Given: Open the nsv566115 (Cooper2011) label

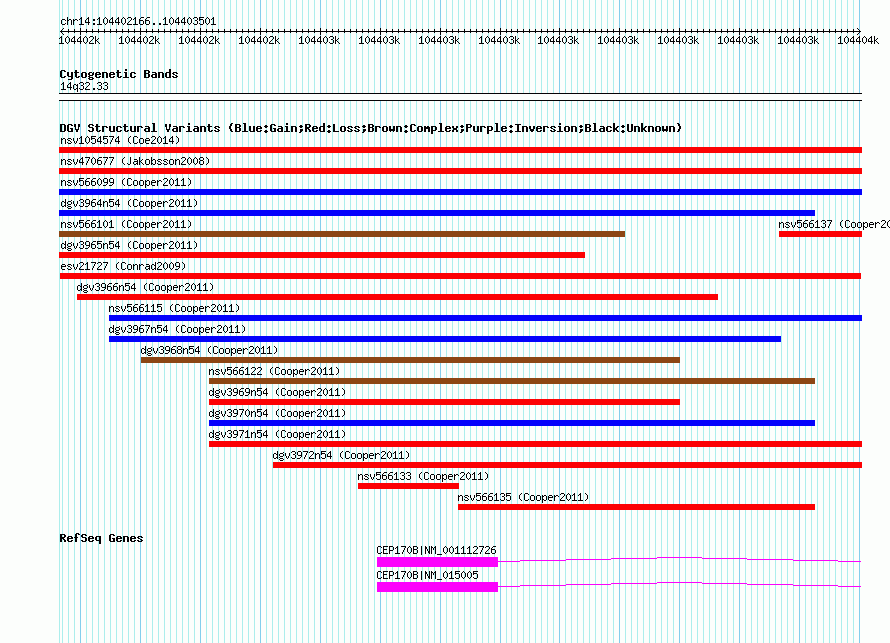Looking at the screenshot, I should pos(174,308).
